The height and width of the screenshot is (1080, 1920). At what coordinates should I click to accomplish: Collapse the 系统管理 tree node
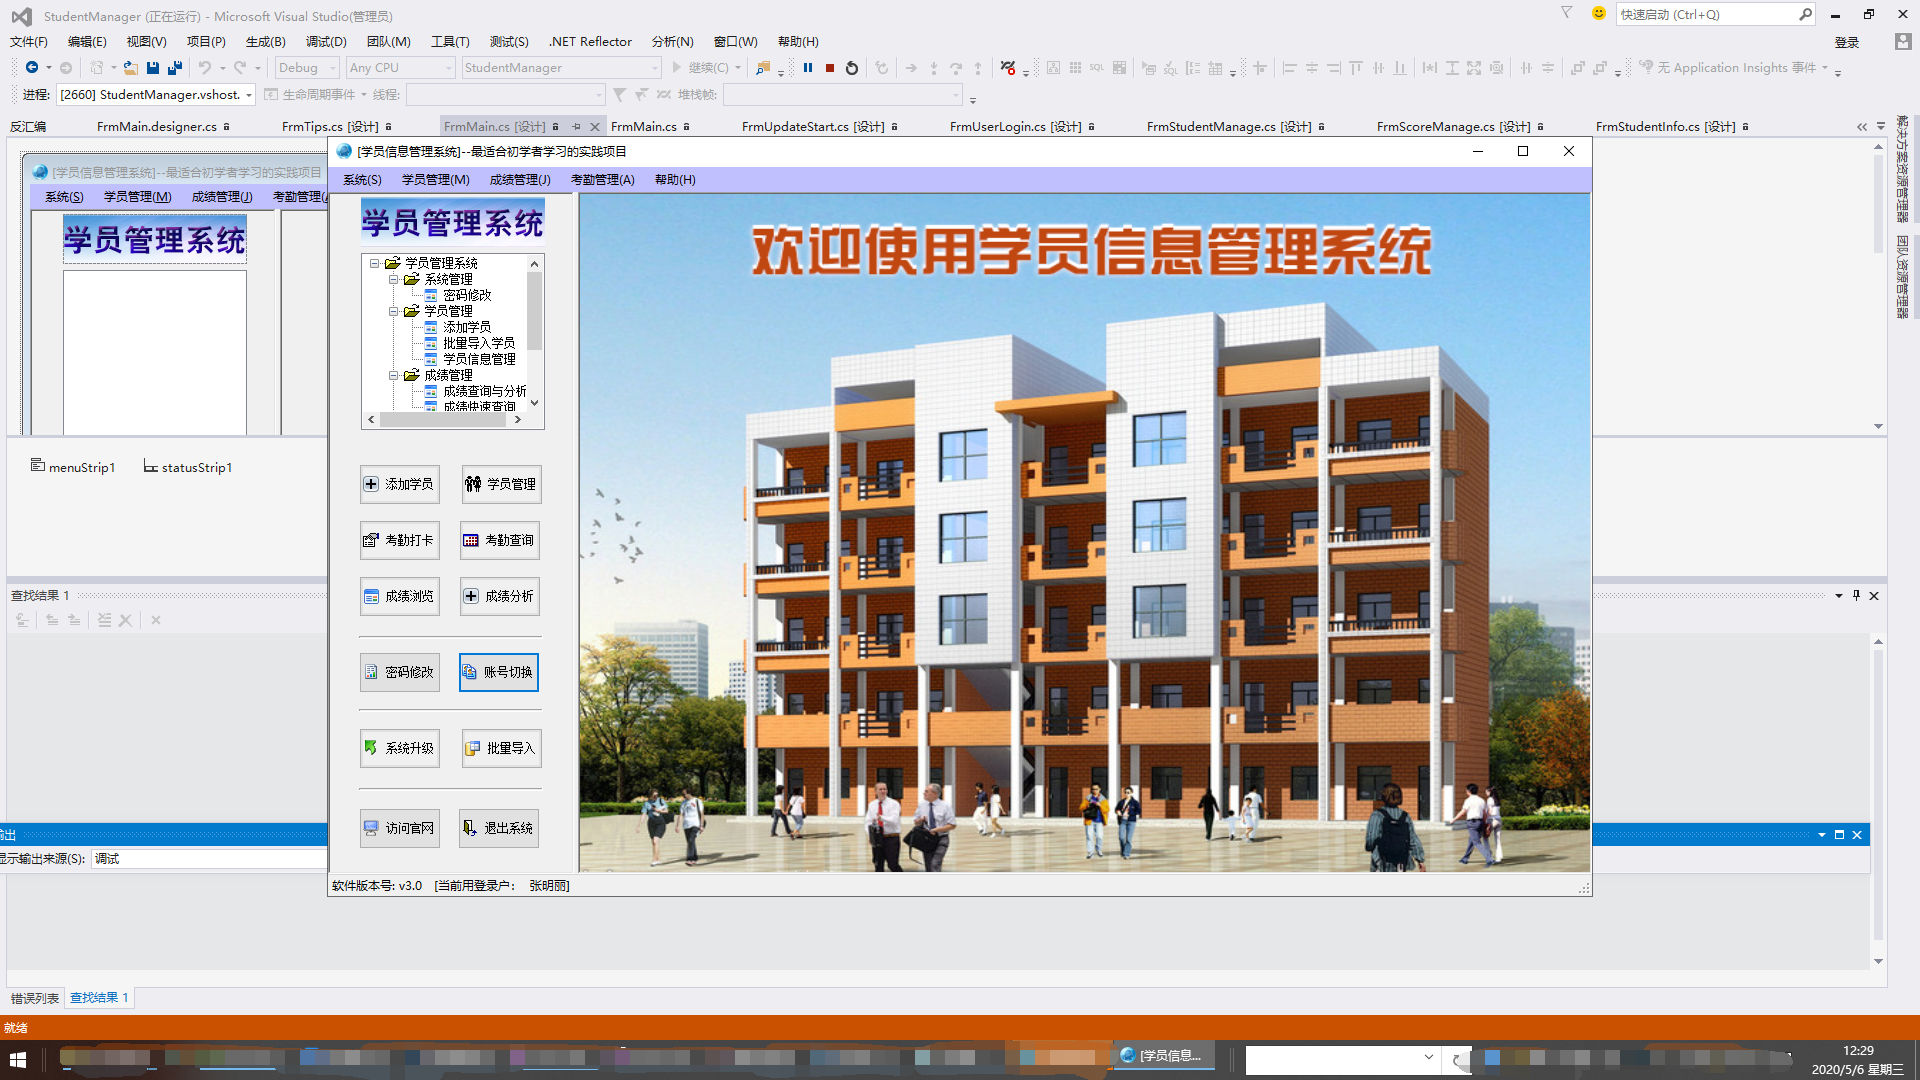pos(394,279)
